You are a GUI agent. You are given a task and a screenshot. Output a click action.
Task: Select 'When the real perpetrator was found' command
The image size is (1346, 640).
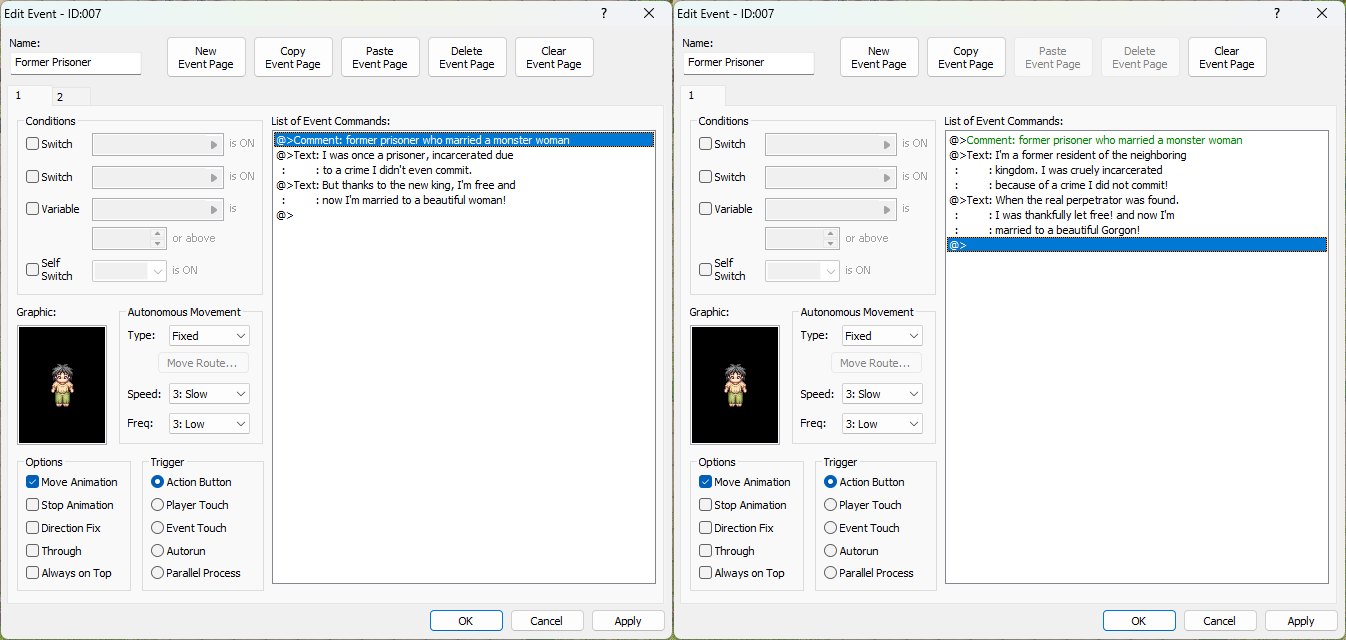[x=1137, y=200]
